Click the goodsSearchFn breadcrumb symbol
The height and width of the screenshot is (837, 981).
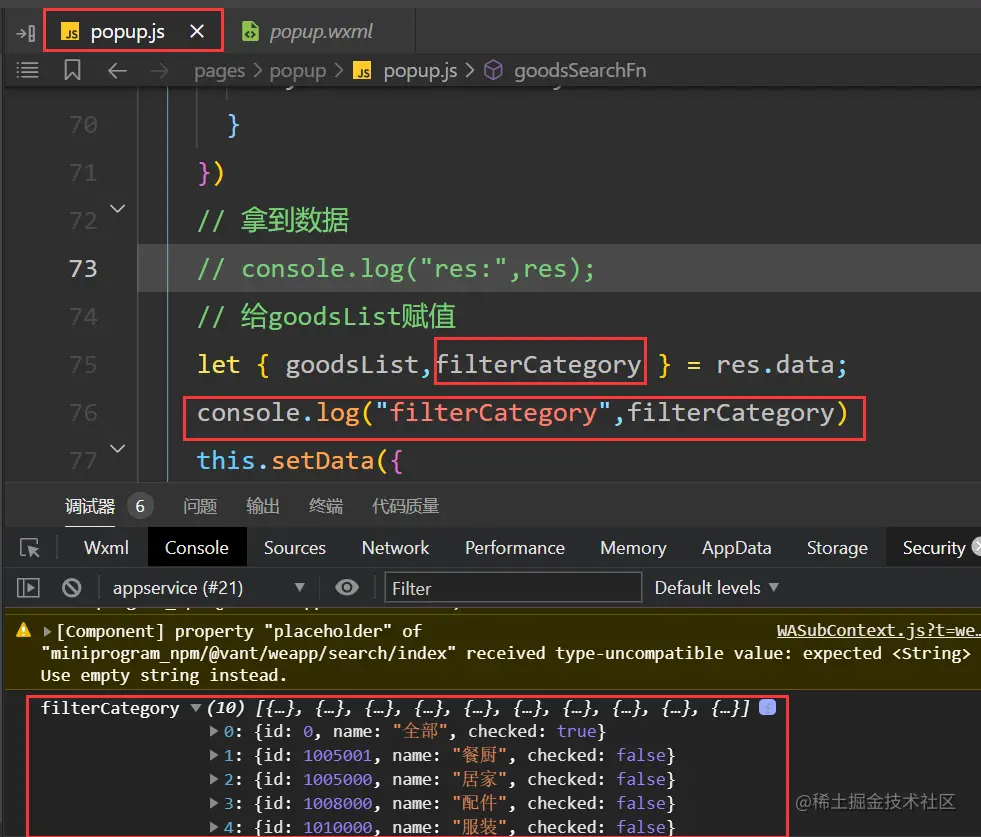click(x=580, y=71)
